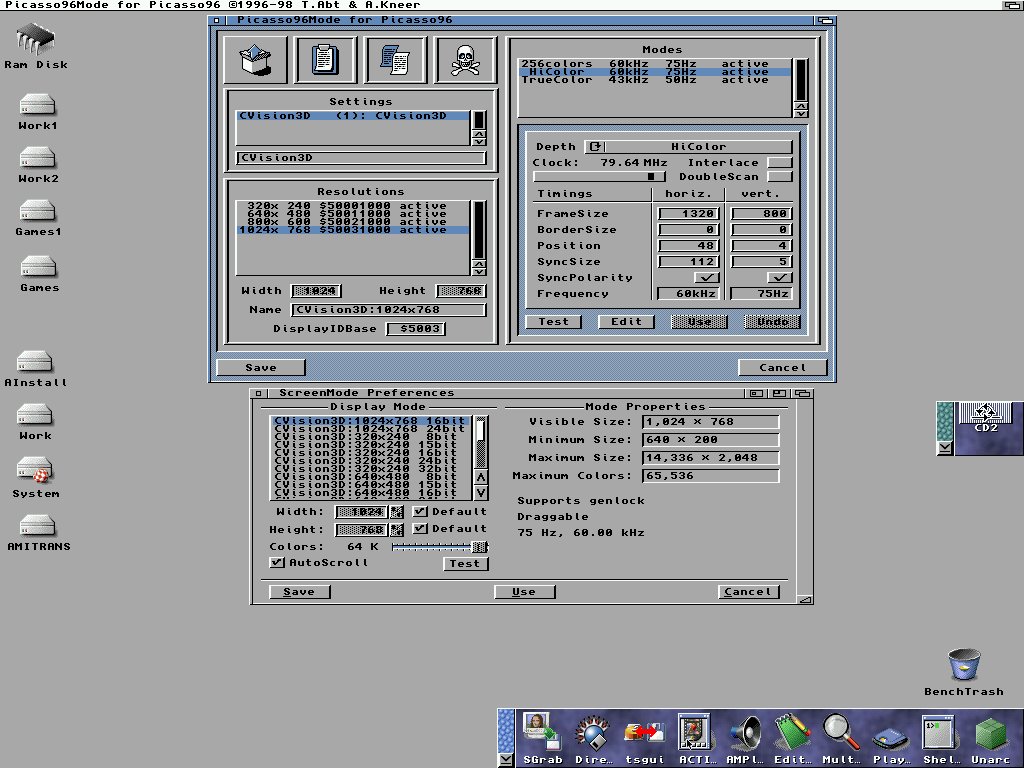Select the AInstall drive icon
Image resolution: width=1024 pixels, height=768 pixels.
pos(35,369)
